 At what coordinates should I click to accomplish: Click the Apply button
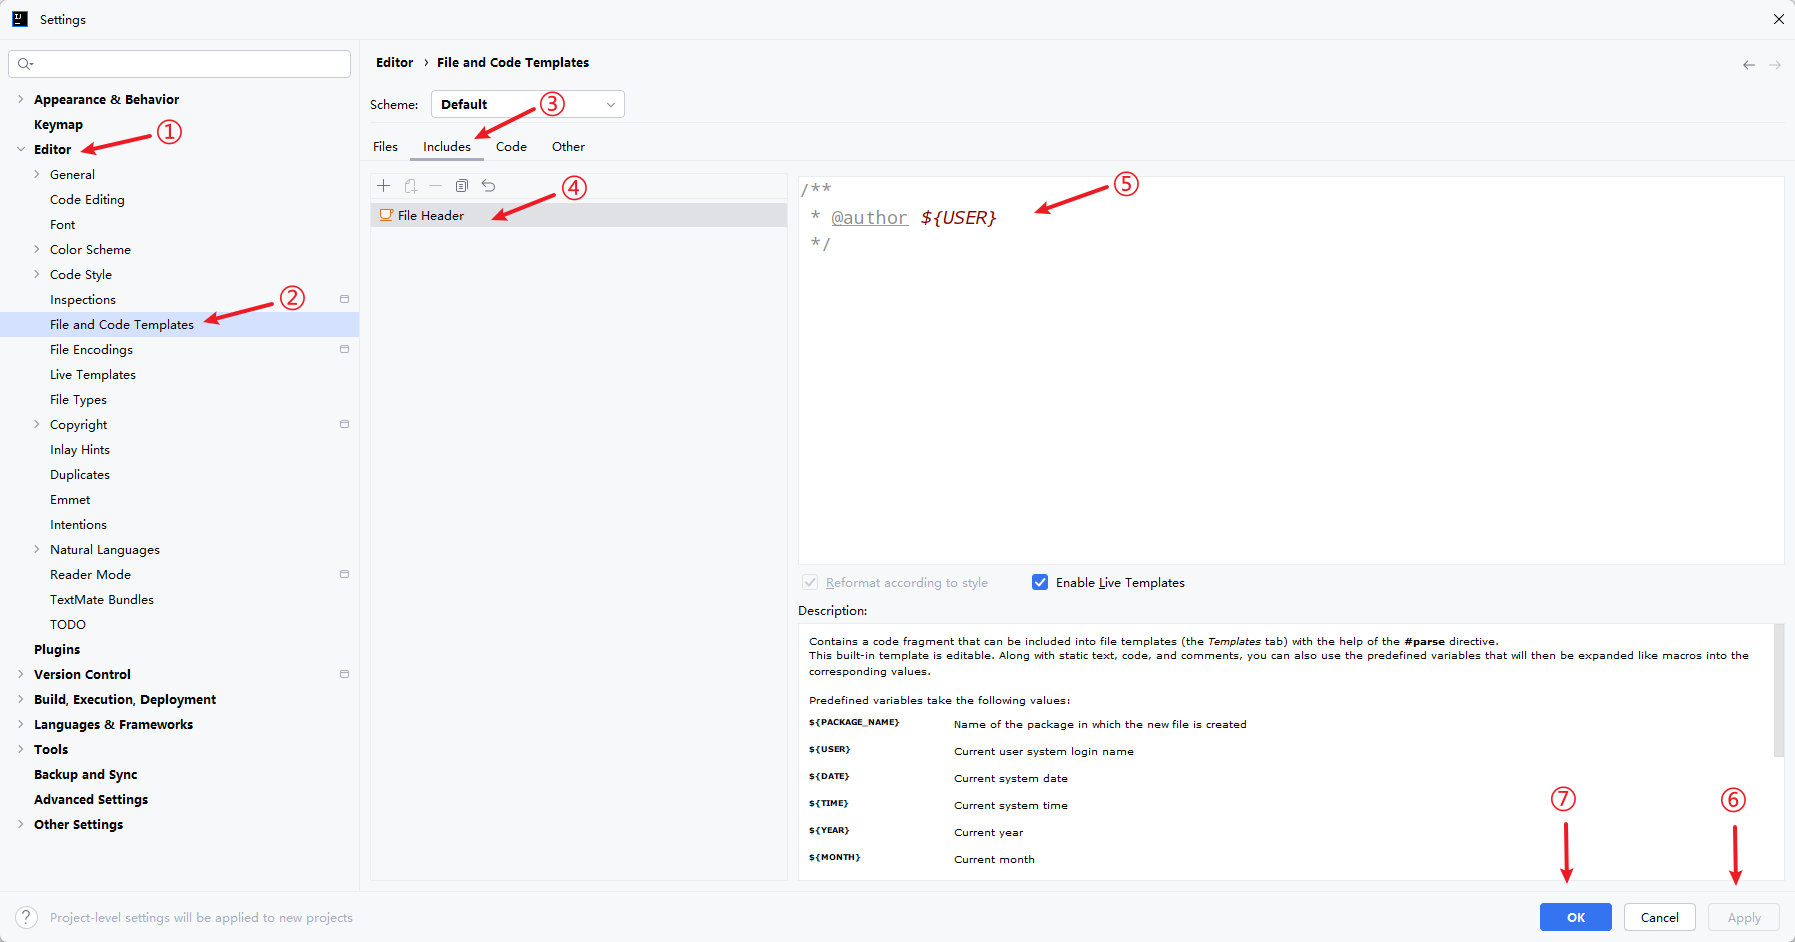click(x=1744, y=917)
